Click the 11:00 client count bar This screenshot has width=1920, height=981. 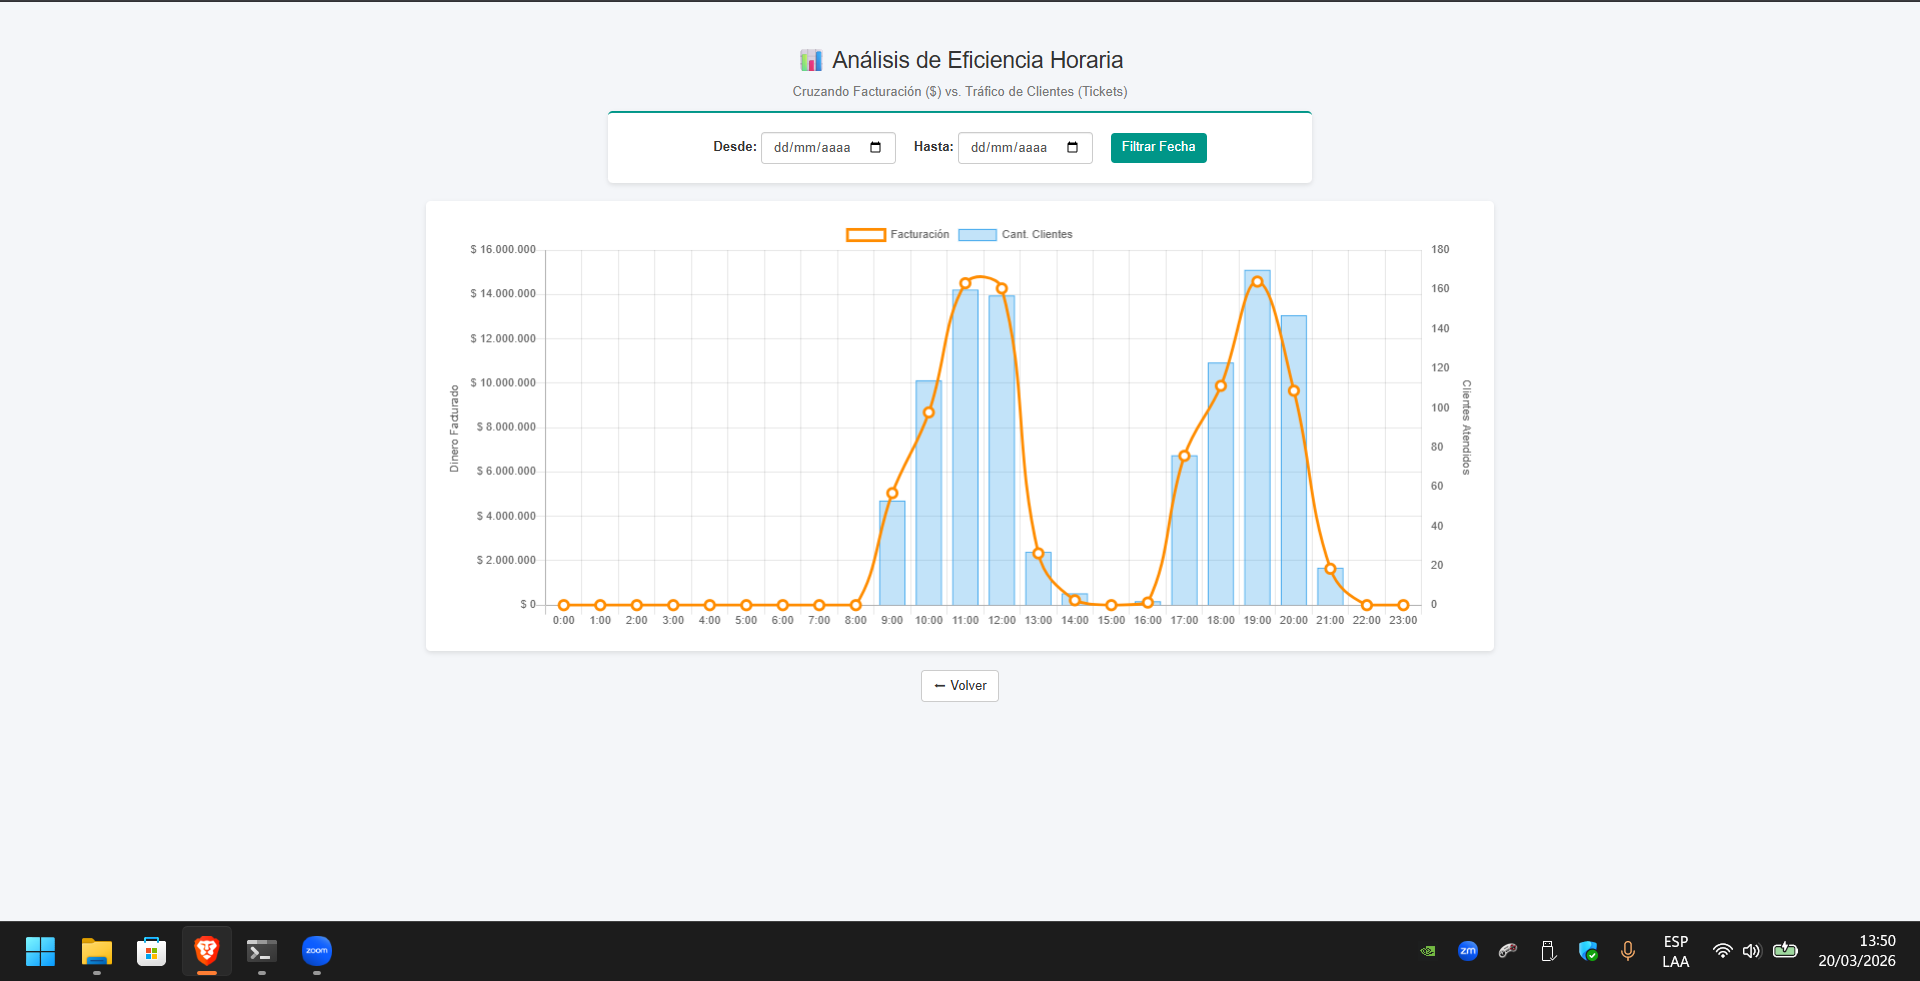click(x=965, y=450)
